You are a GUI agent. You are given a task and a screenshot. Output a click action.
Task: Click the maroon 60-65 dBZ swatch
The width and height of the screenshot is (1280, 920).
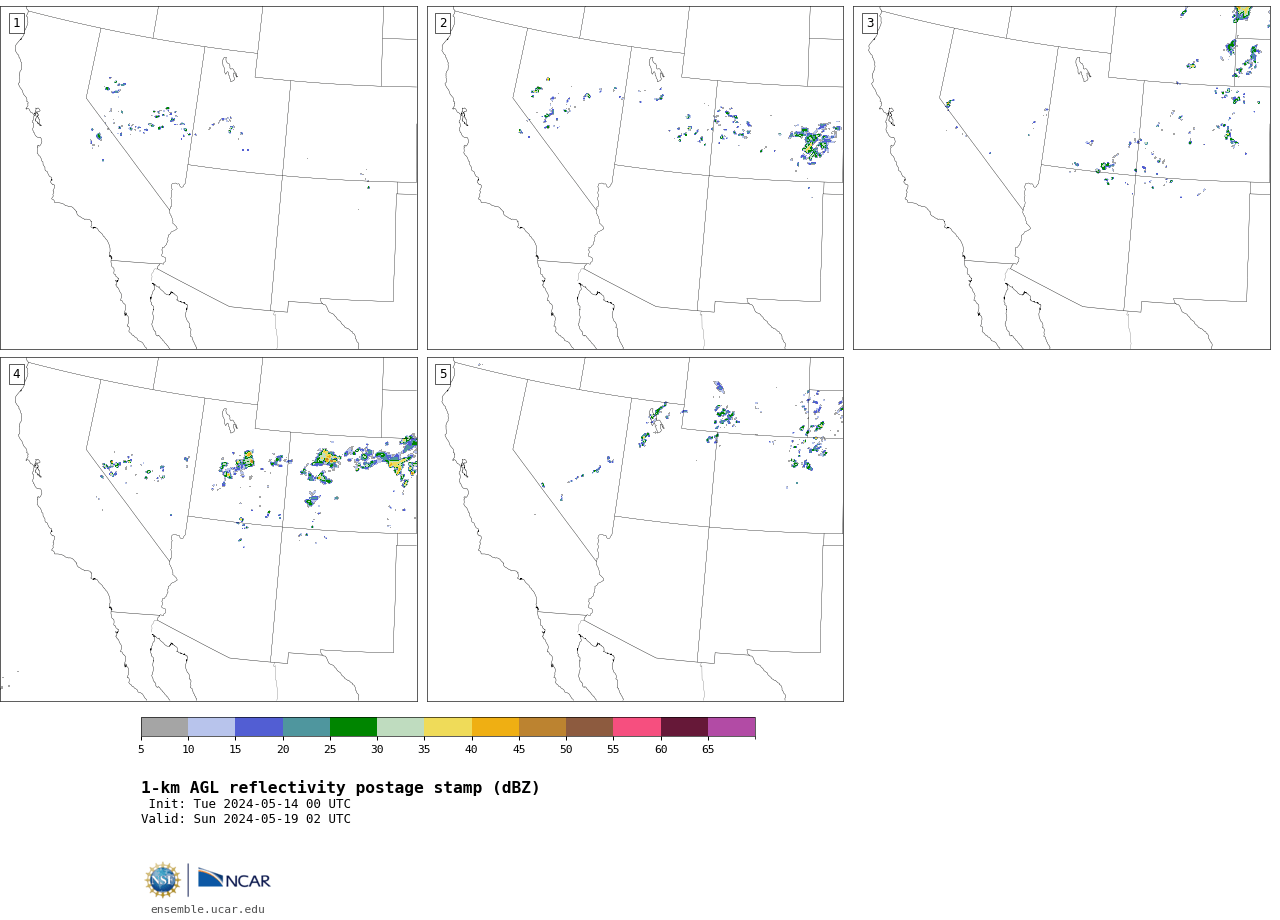pyautogui.click(x=684, y=727)
